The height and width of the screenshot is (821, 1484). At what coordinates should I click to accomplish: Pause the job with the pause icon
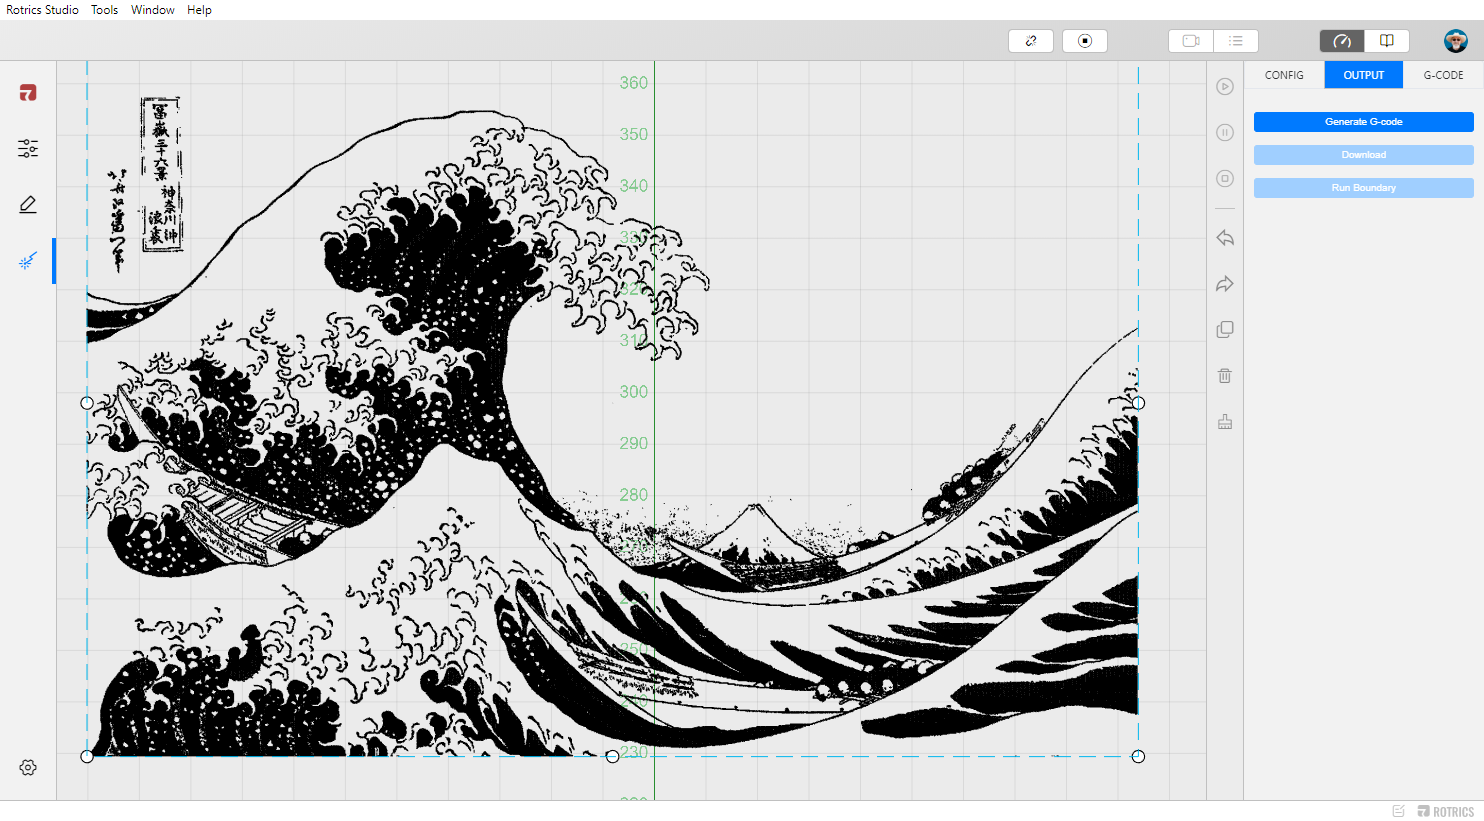pos(1225,133)
